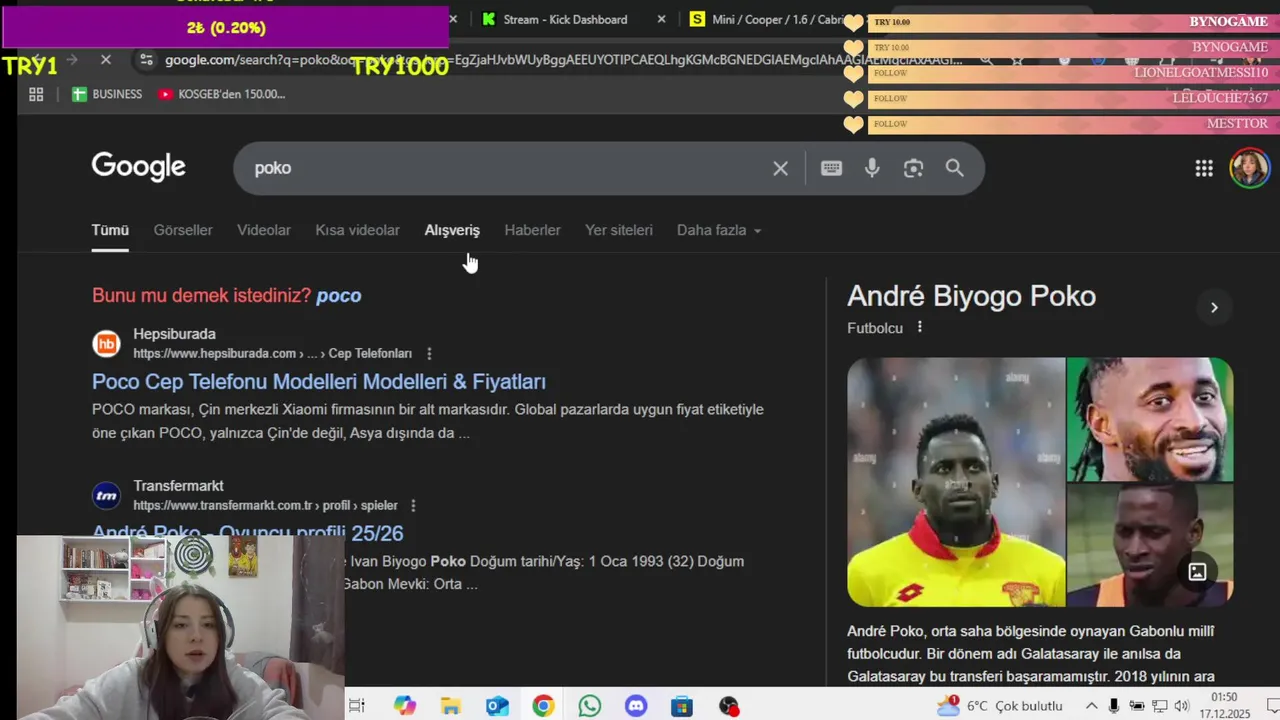Stop page loading in the browser toolbar
The image size is (1280, 720).
pos(105,60)
